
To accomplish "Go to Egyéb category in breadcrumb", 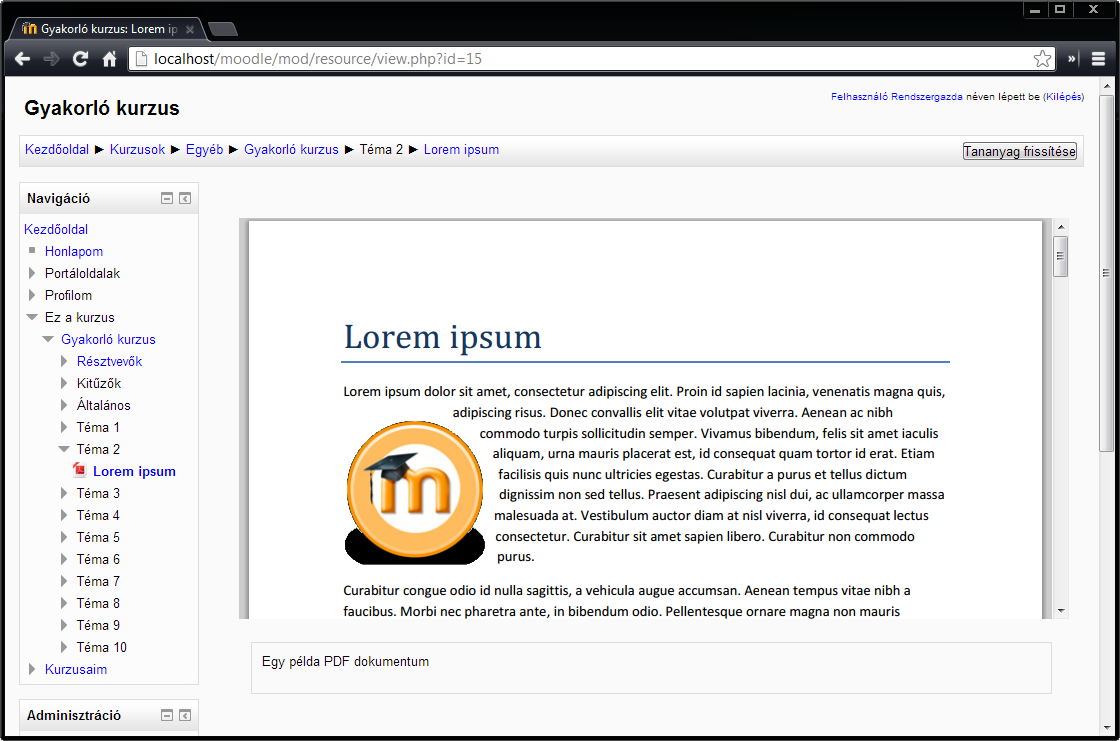I will [x=204, y=150].
